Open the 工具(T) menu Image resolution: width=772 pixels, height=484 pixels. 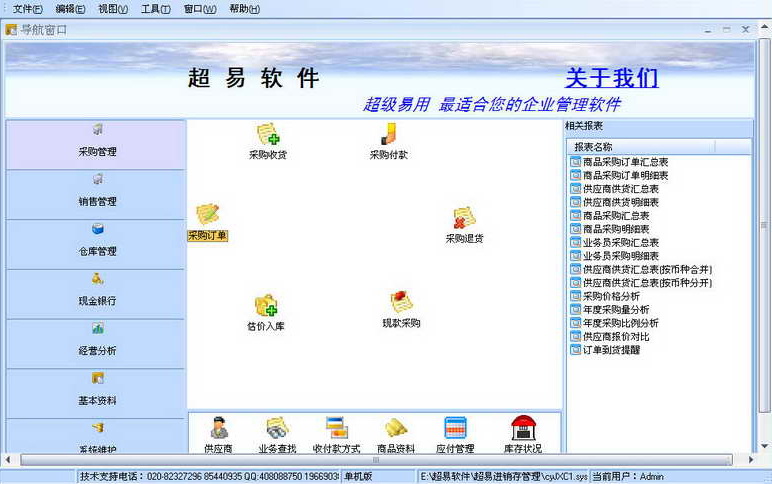156,9
